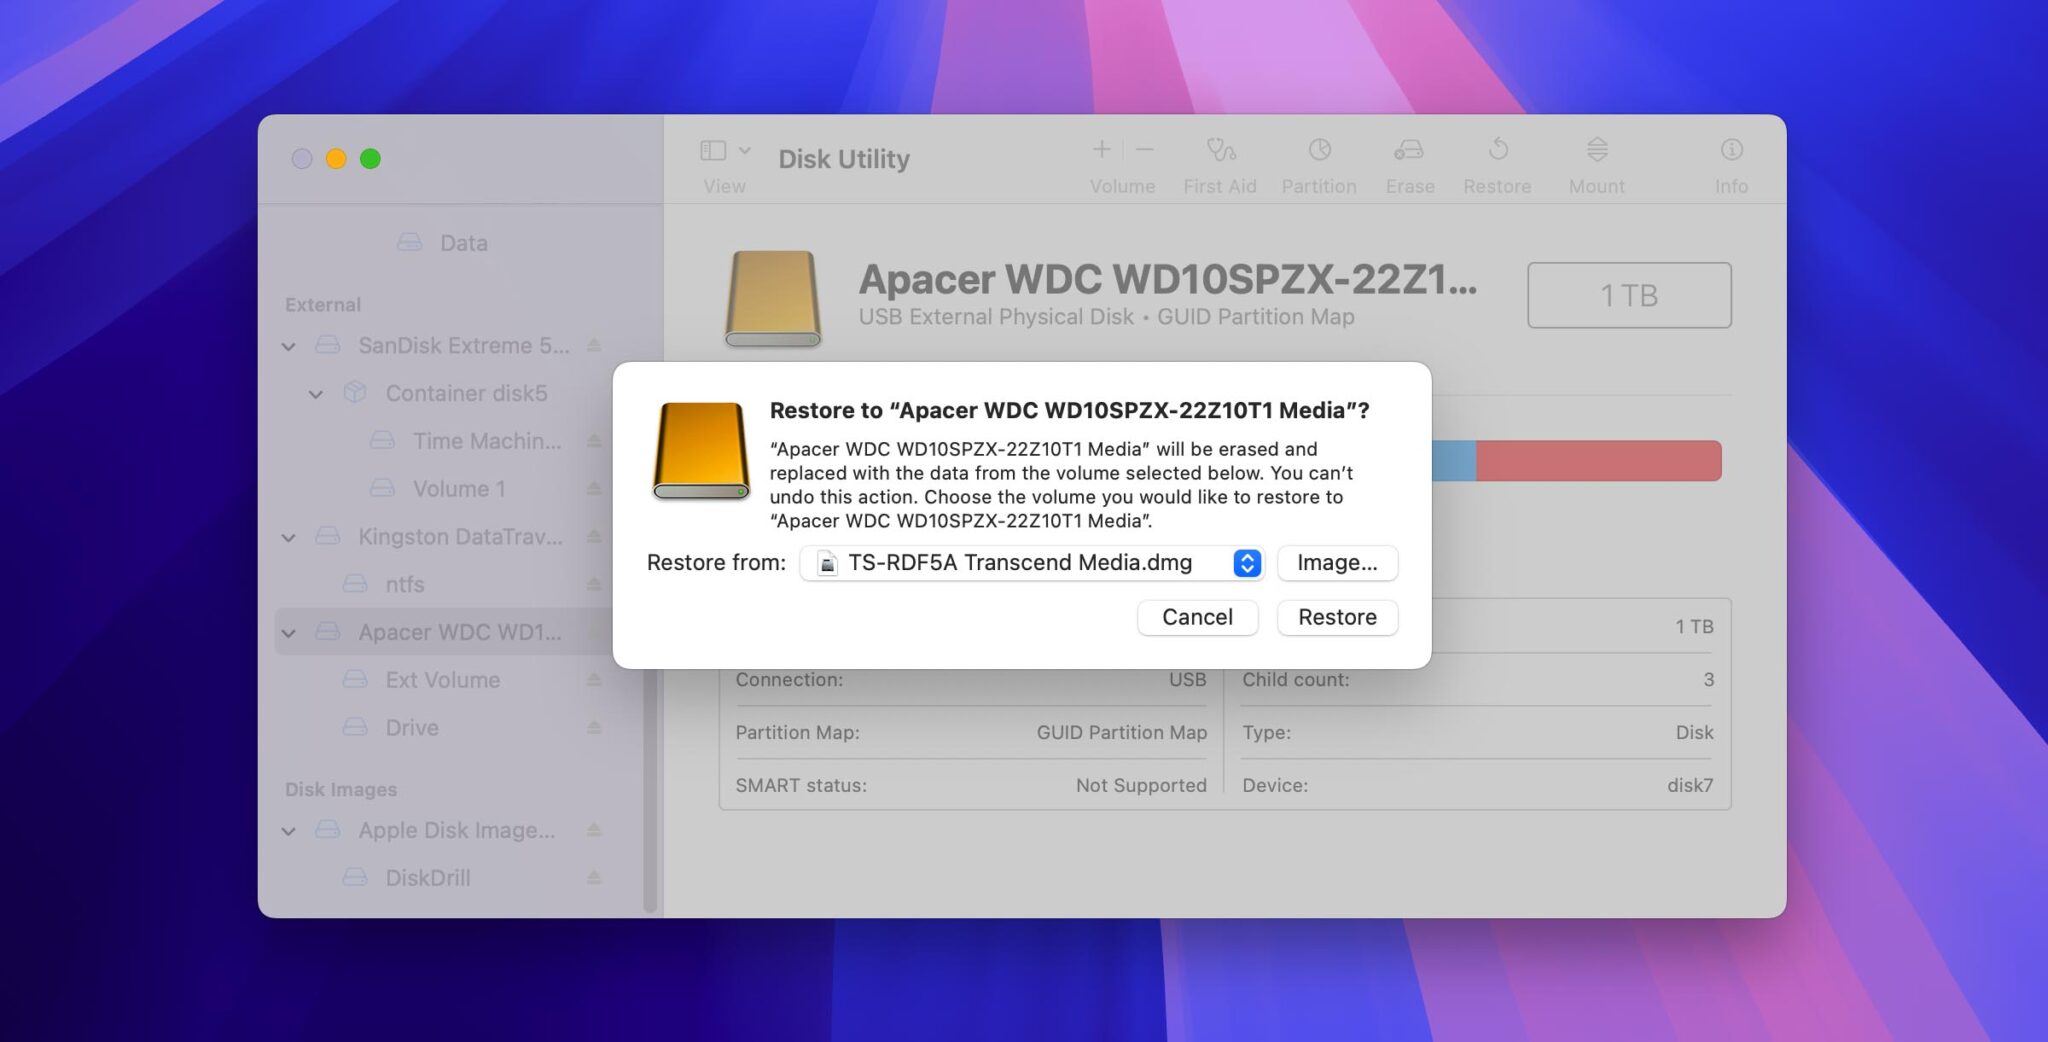
Task: Click the orange drive icon in dialog
Action: (x=700, y=450)
